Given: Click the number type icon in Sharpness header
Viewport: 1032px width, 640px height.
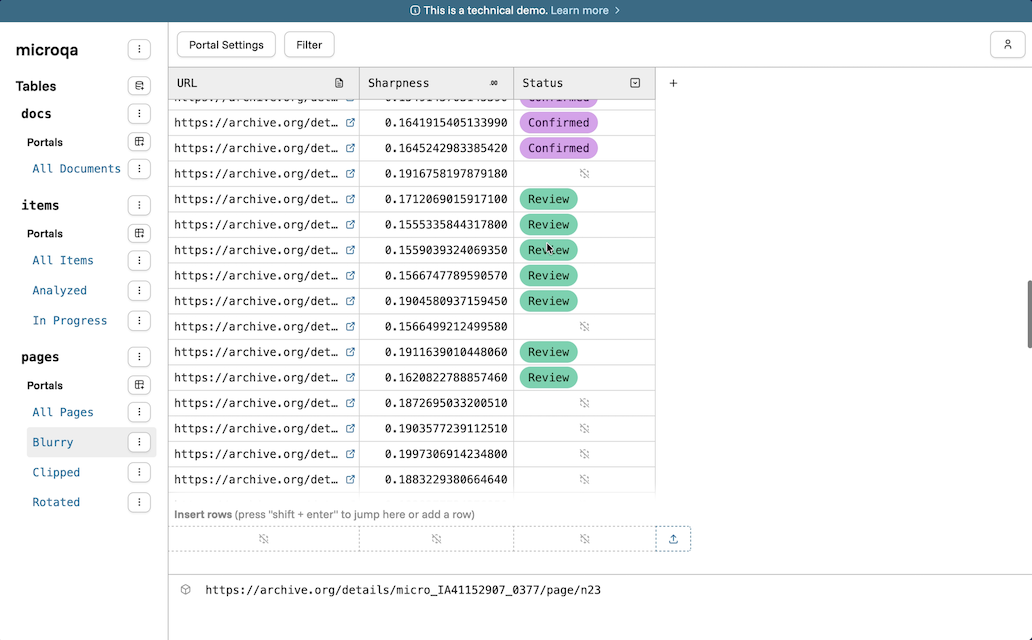Looking at the screenshot, I should 495,83.
